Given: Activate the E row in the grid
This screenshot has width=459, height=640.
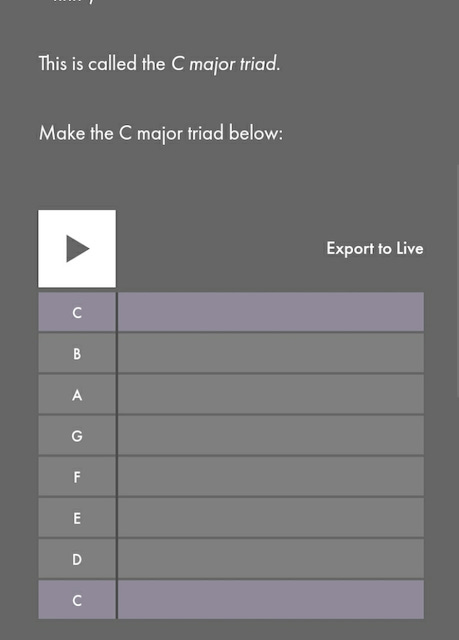Looking at the screenshot, I should pyautogui.click(x=271, y=518).
